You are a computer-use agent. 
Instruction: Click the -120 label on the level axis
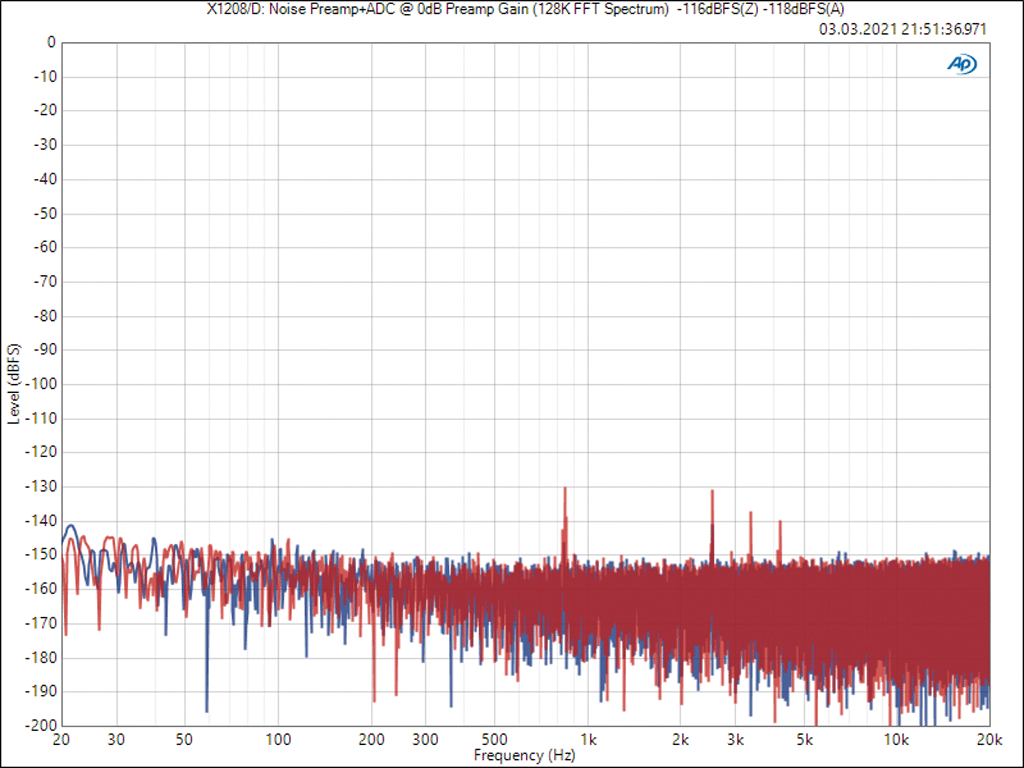42,452
